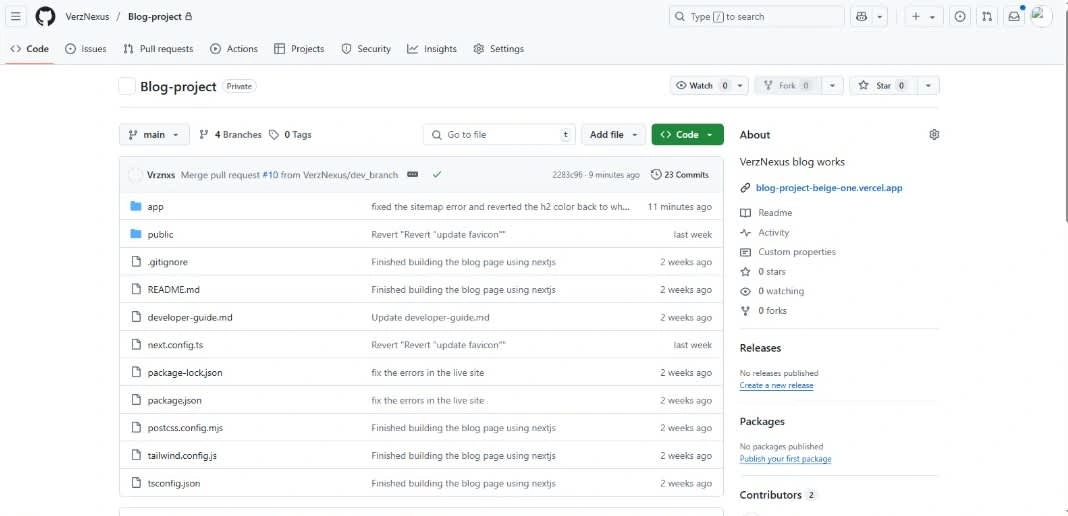Open the Copilot dropdown arrow
The width and height of the screenshot is (1068, 516).
click(x=879, y=16)
